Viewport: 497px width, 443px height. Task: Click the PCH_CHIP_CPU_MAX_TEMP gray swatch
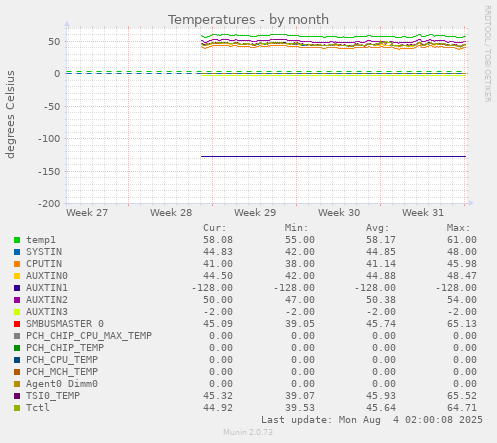17,336
